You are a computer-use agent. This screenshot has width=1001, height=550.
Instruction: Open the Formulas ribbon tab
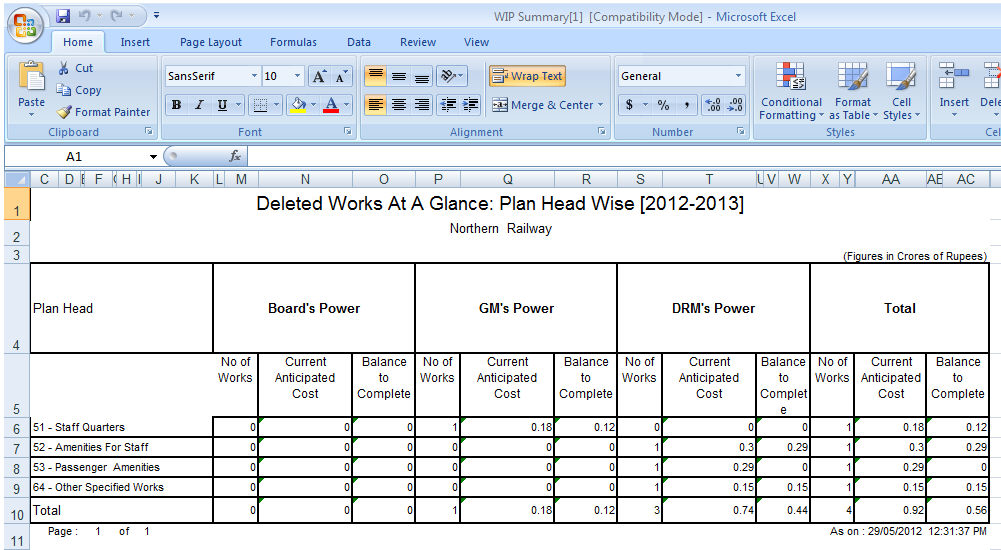(x=293, y=42)
